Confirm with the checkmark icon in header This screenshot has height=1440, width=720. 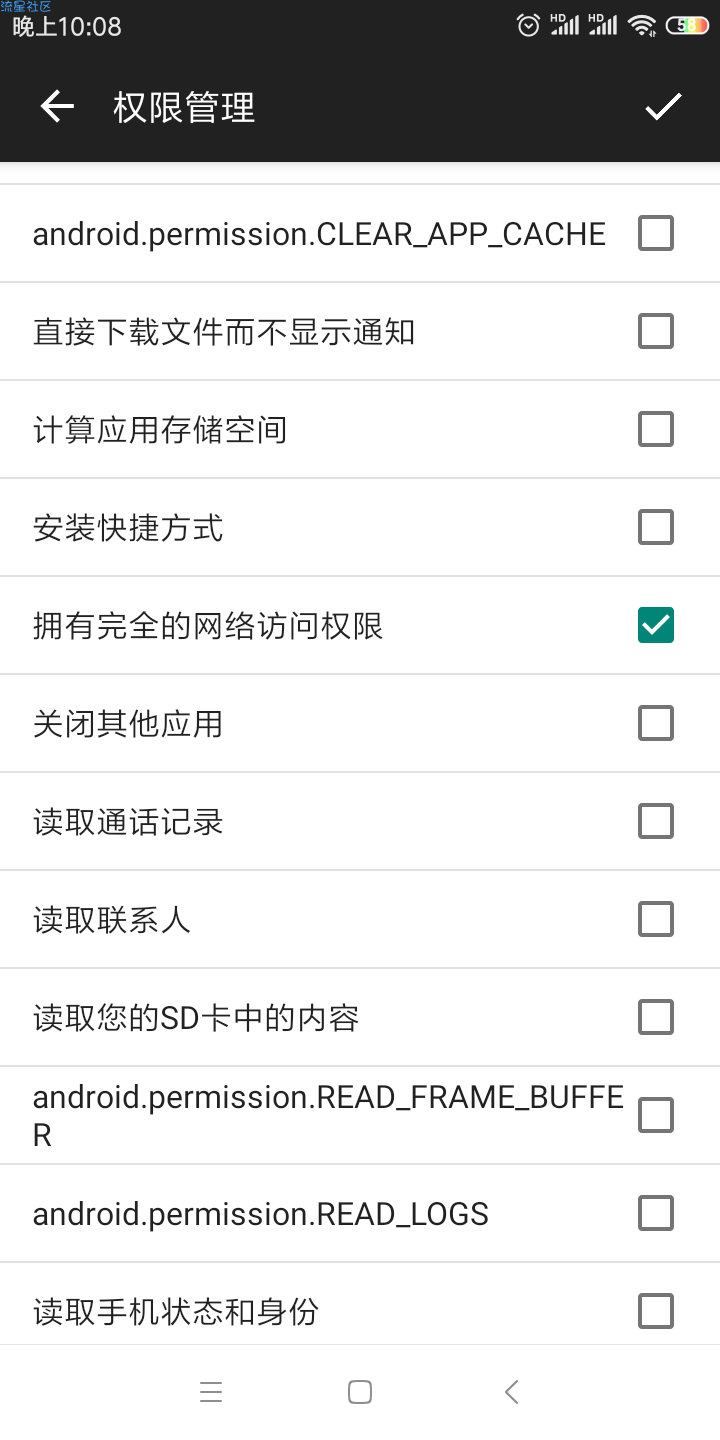[x=663, y=107]
